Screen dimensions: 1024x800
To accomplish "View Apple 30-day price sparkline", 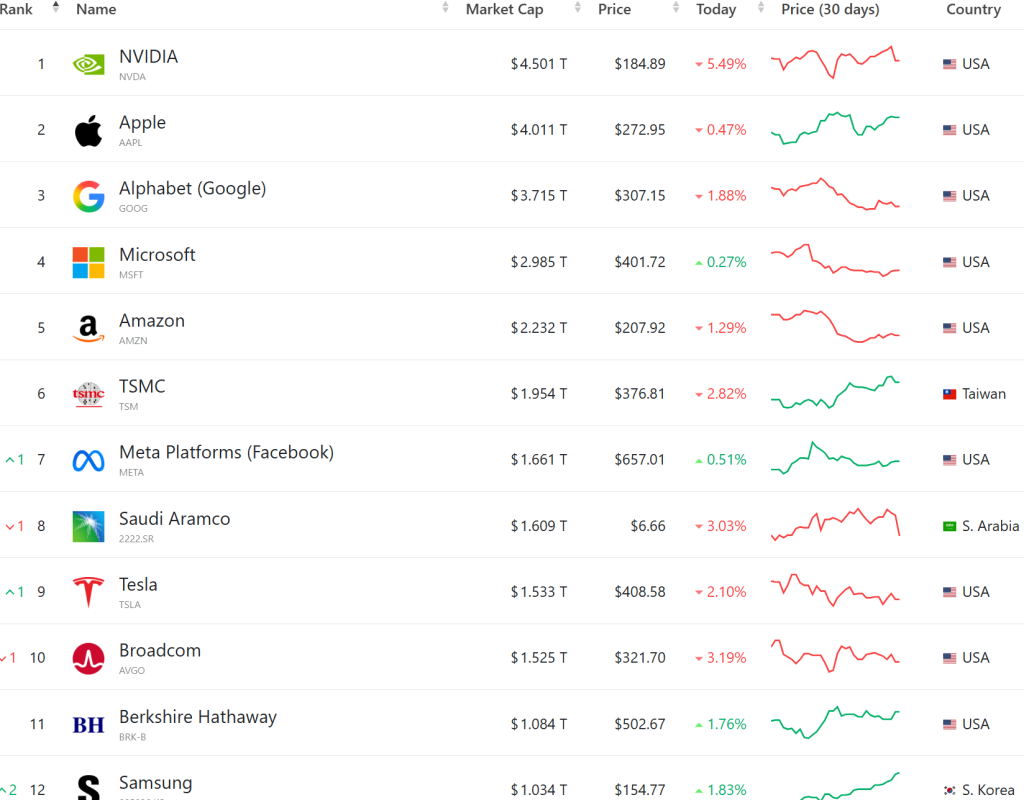I will (x=835, y=129).
